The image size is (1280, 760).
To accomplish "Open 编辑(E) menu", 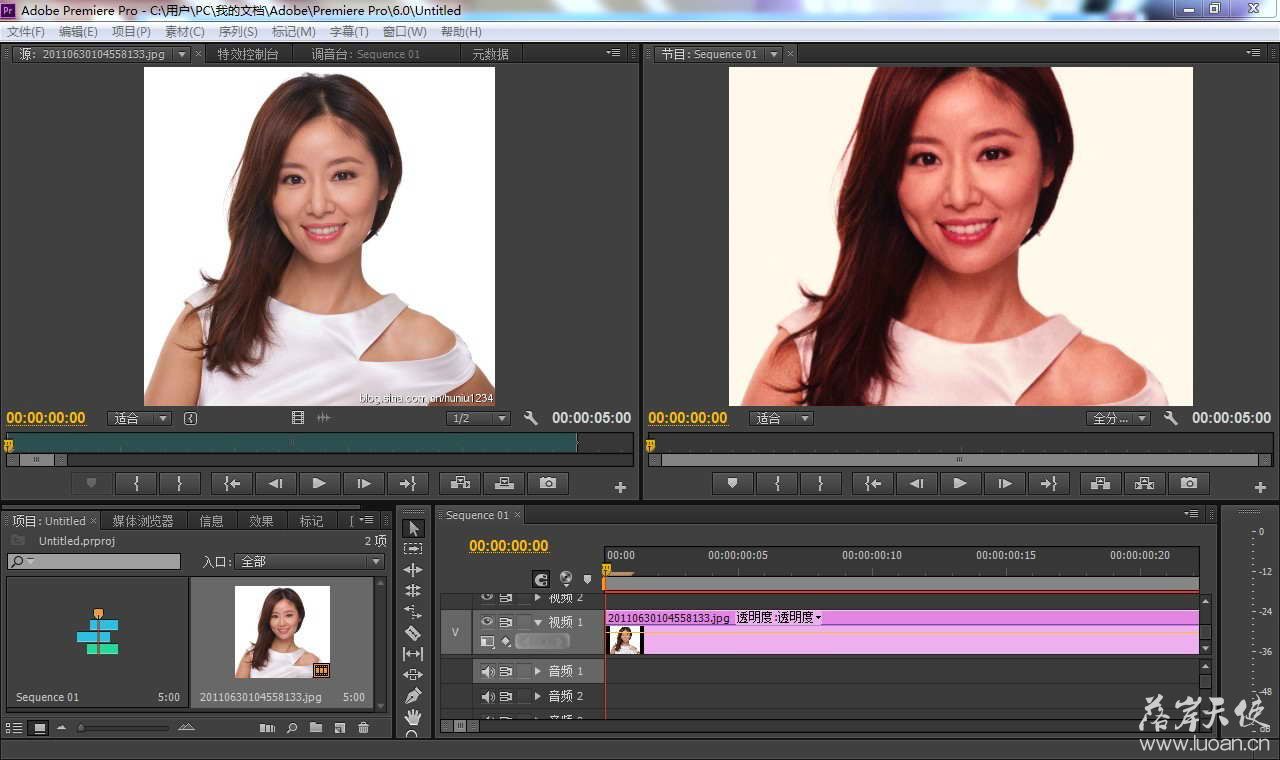I will [78, 32].
